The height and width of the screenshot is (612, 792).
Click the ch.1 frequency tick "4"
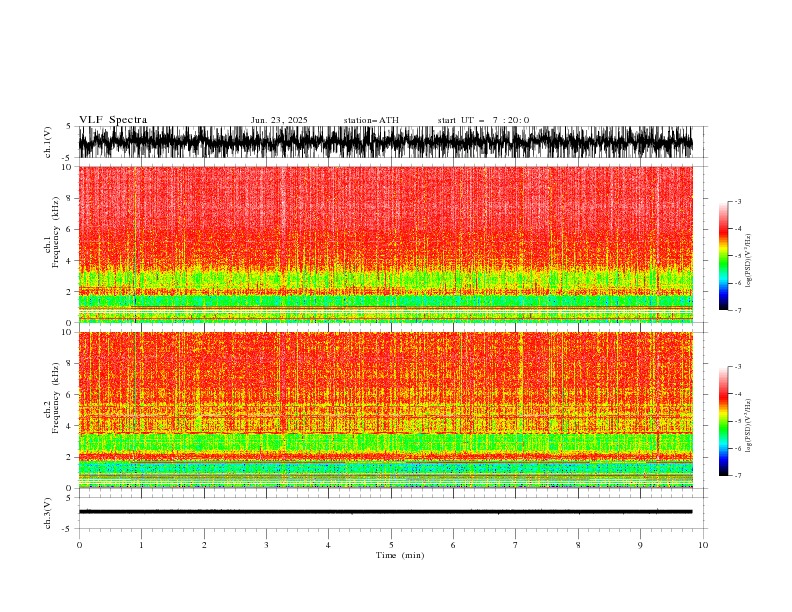click(70, 261)
